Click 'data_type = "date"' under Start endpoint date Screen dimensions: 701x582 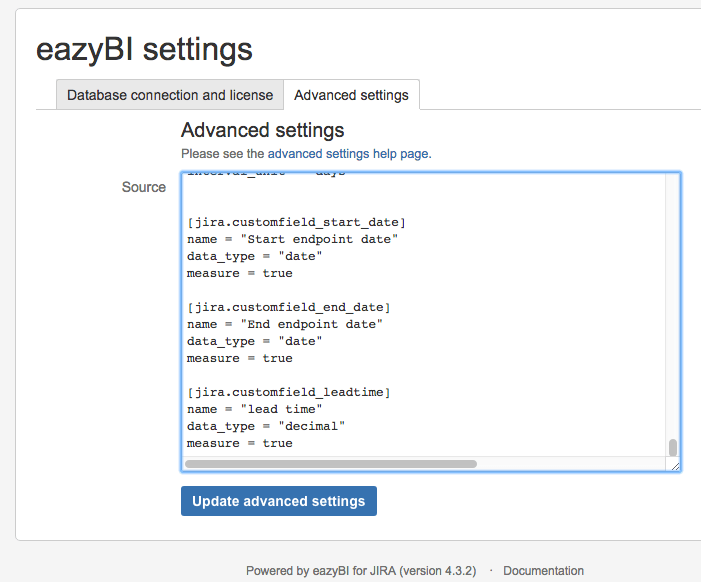coord(255,256)
